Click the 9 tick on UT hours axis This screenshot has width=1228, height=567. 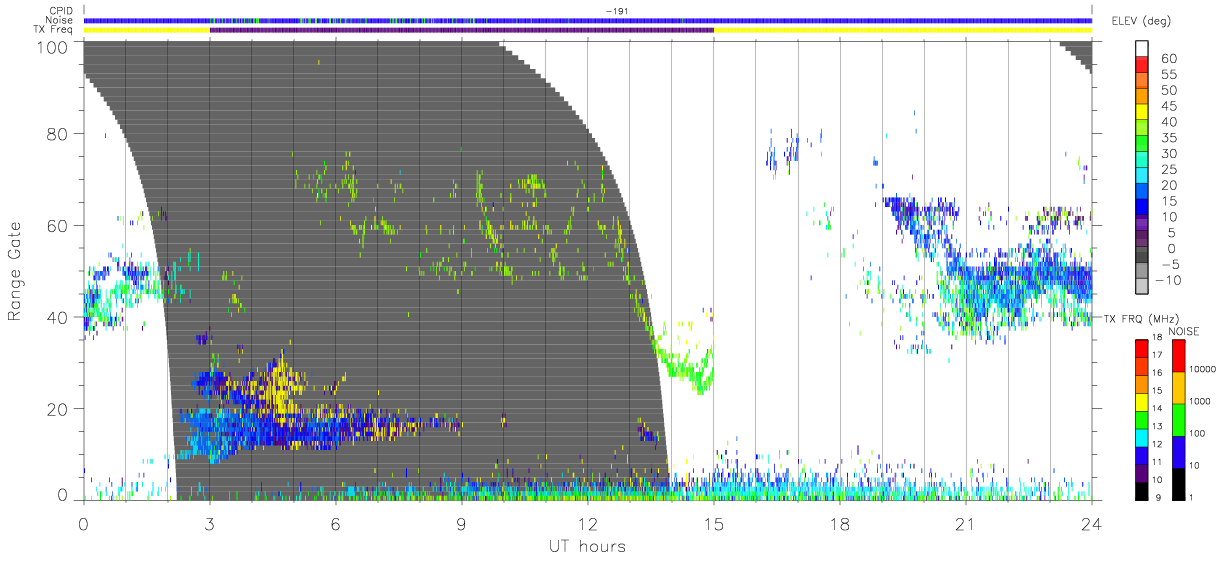tap(461, 524)
